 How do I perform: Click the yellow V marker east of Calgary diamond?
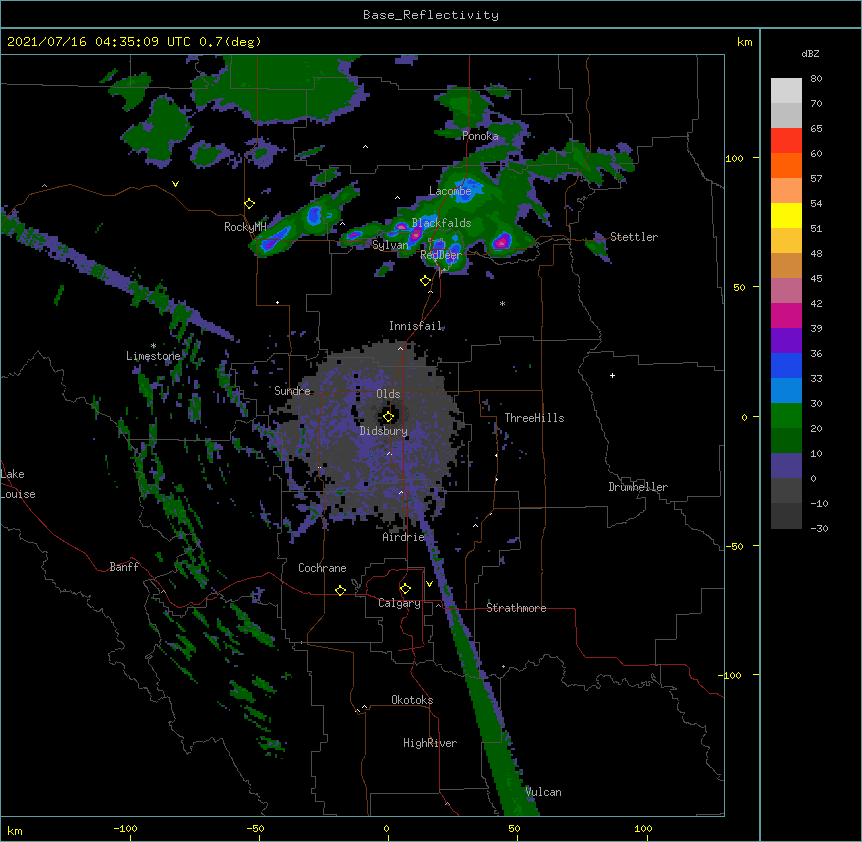[429, 584]
